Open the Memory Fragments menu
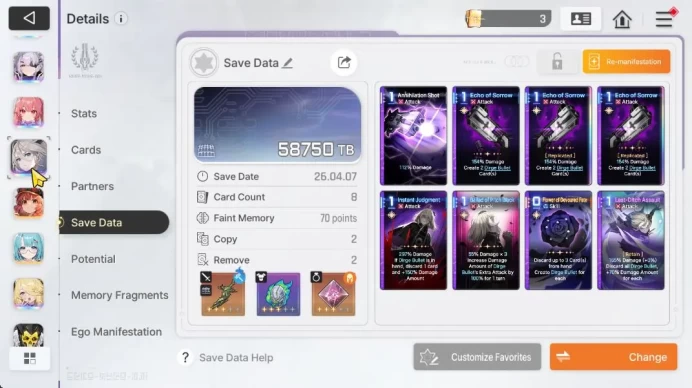The height and width of the screenshot is (388, 692). coord(120,295)
